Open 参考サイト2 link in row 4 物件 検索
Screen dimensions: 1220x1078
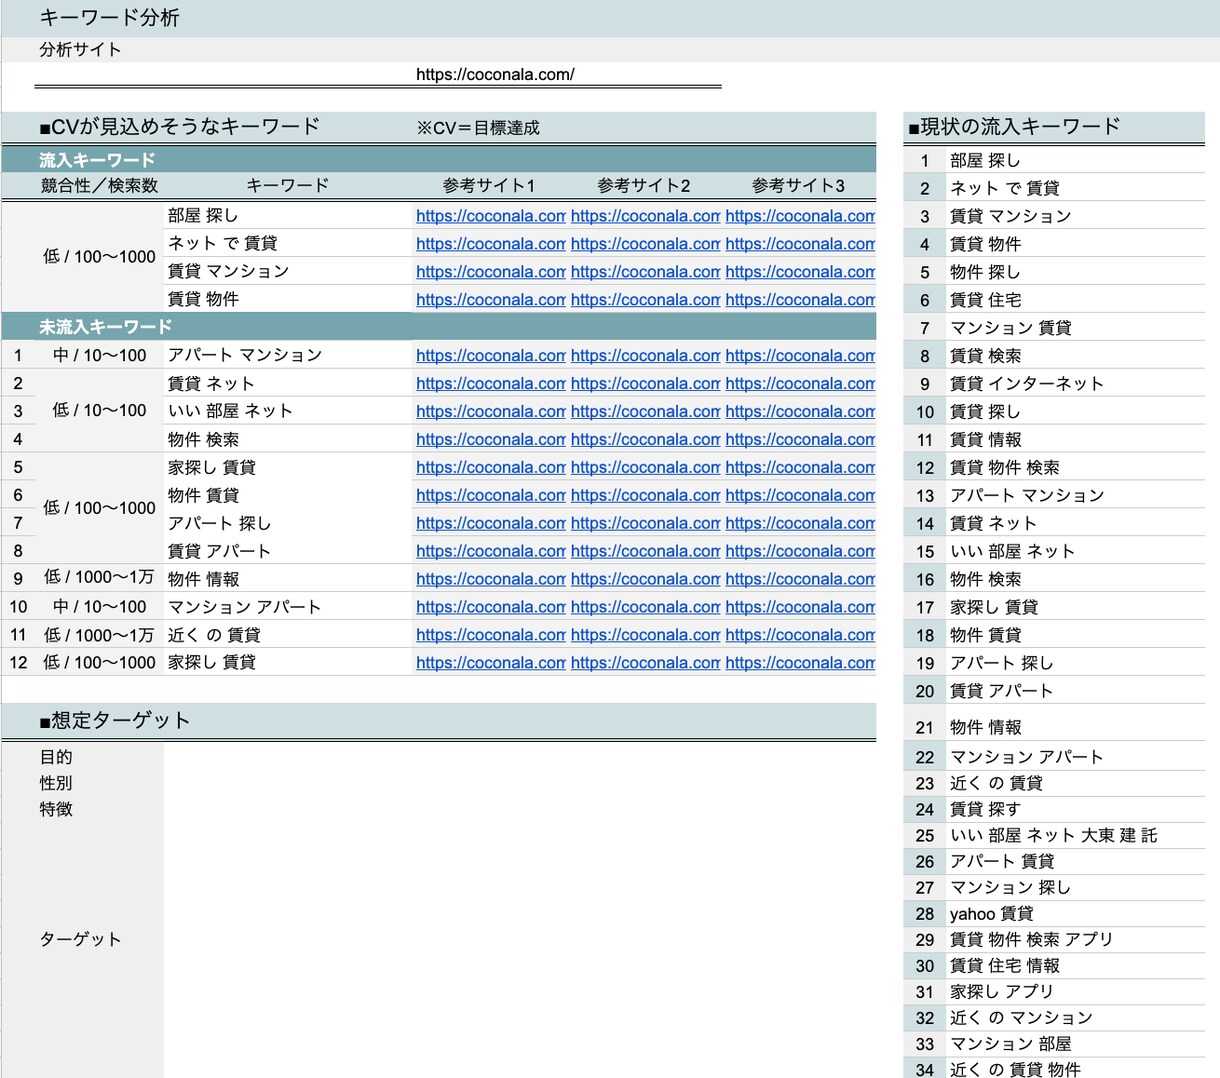(646, 439)
